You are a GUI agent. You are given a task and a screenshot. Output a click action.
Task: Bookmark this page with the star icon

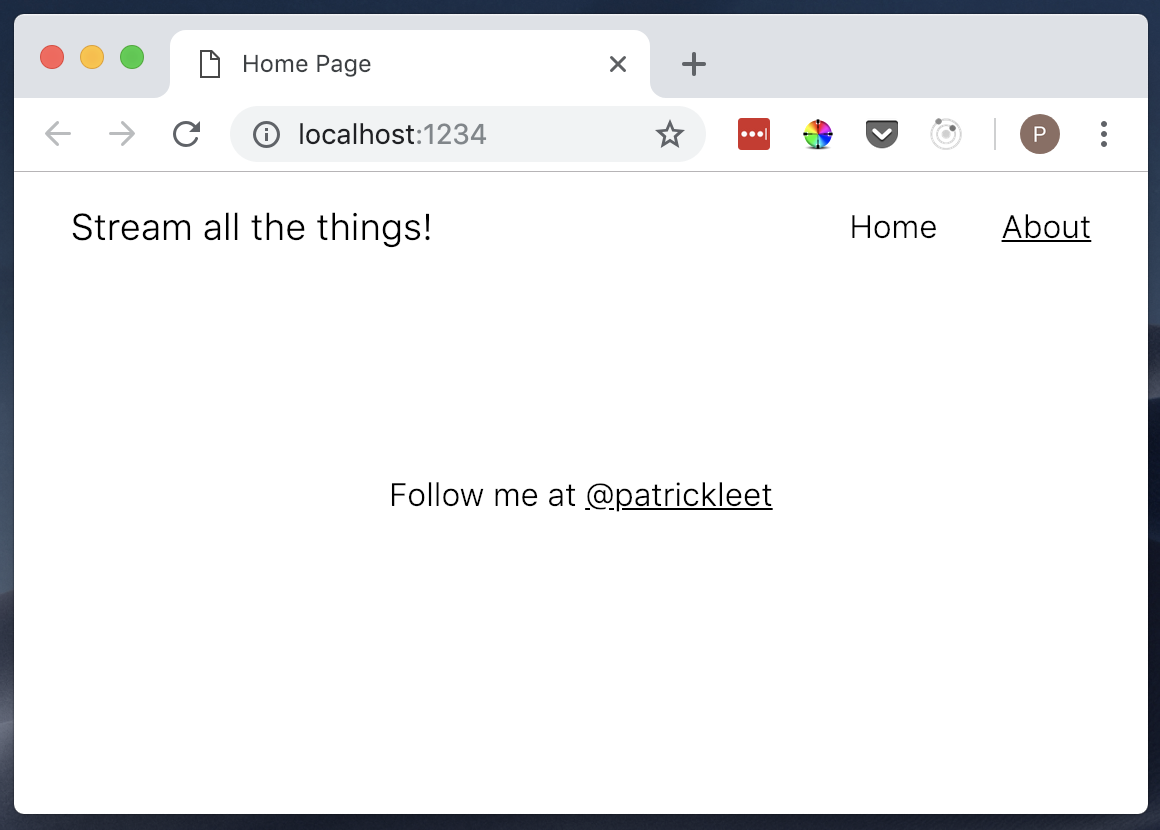[x=669, y=134]
